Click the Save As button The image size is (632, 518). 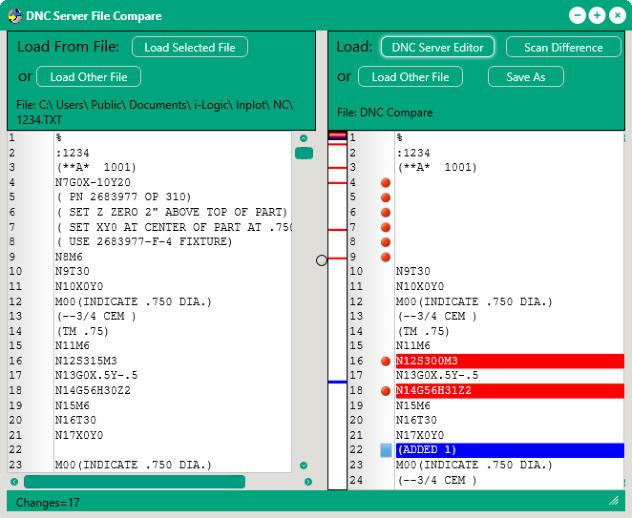(x=525, y=77)
